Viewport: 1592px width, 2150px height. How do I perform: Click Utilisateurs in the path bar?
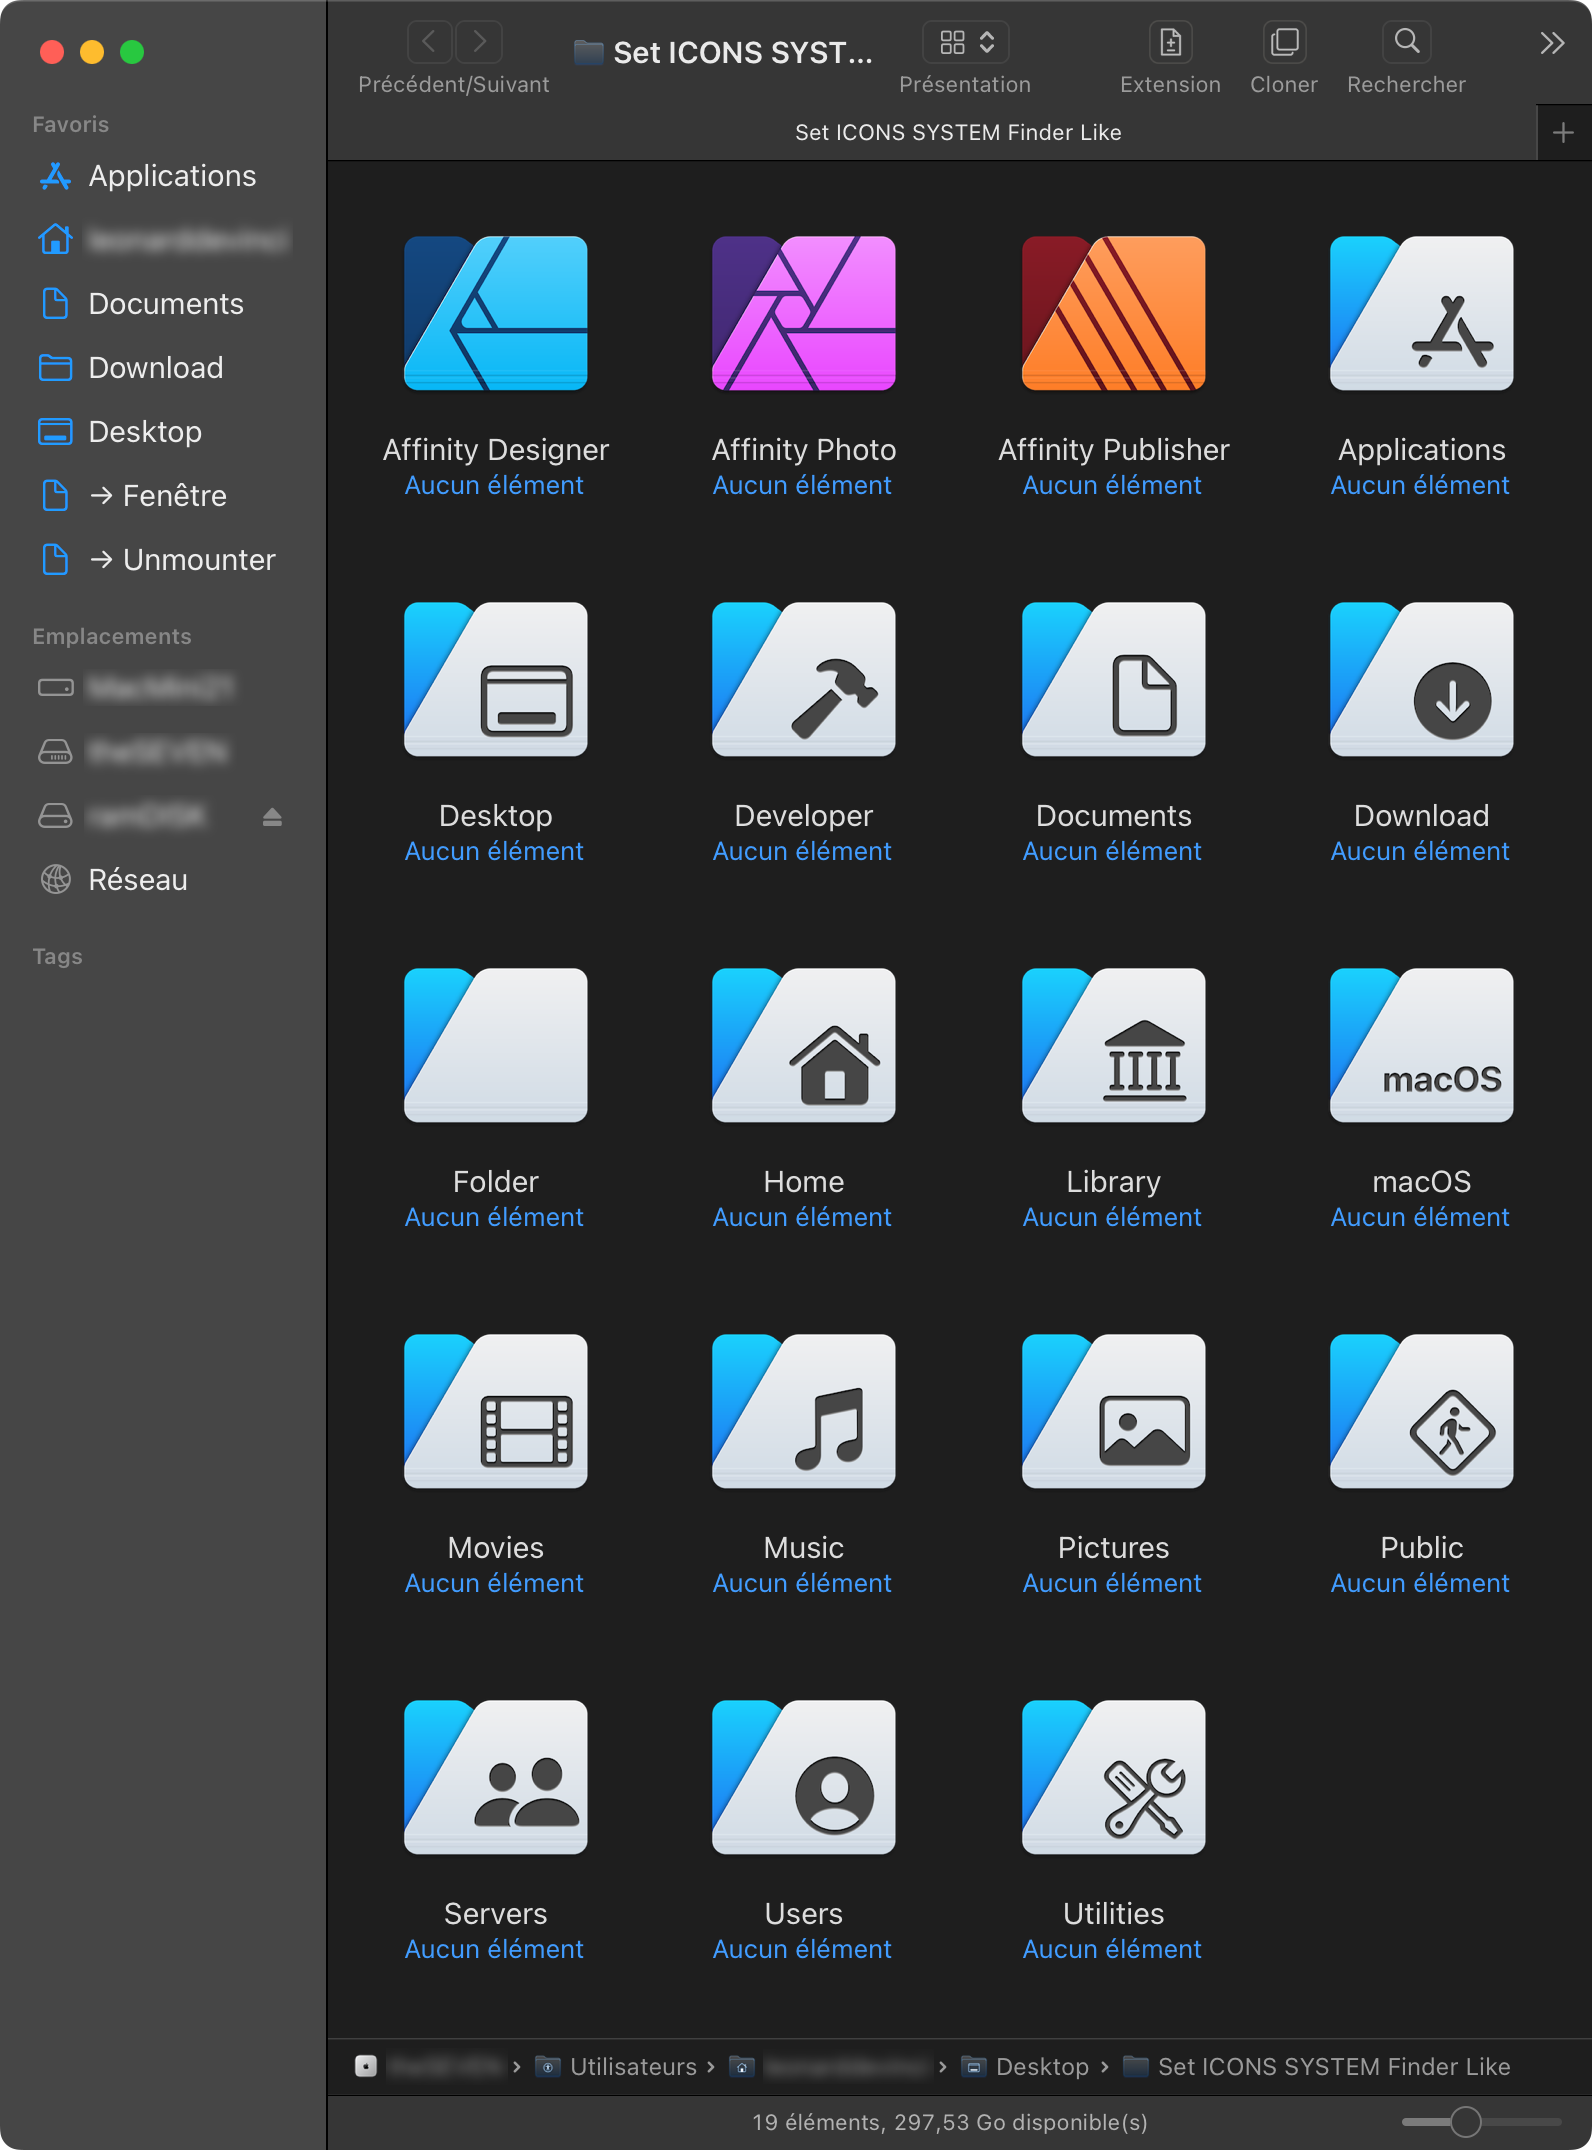(x=616, y=2066)
